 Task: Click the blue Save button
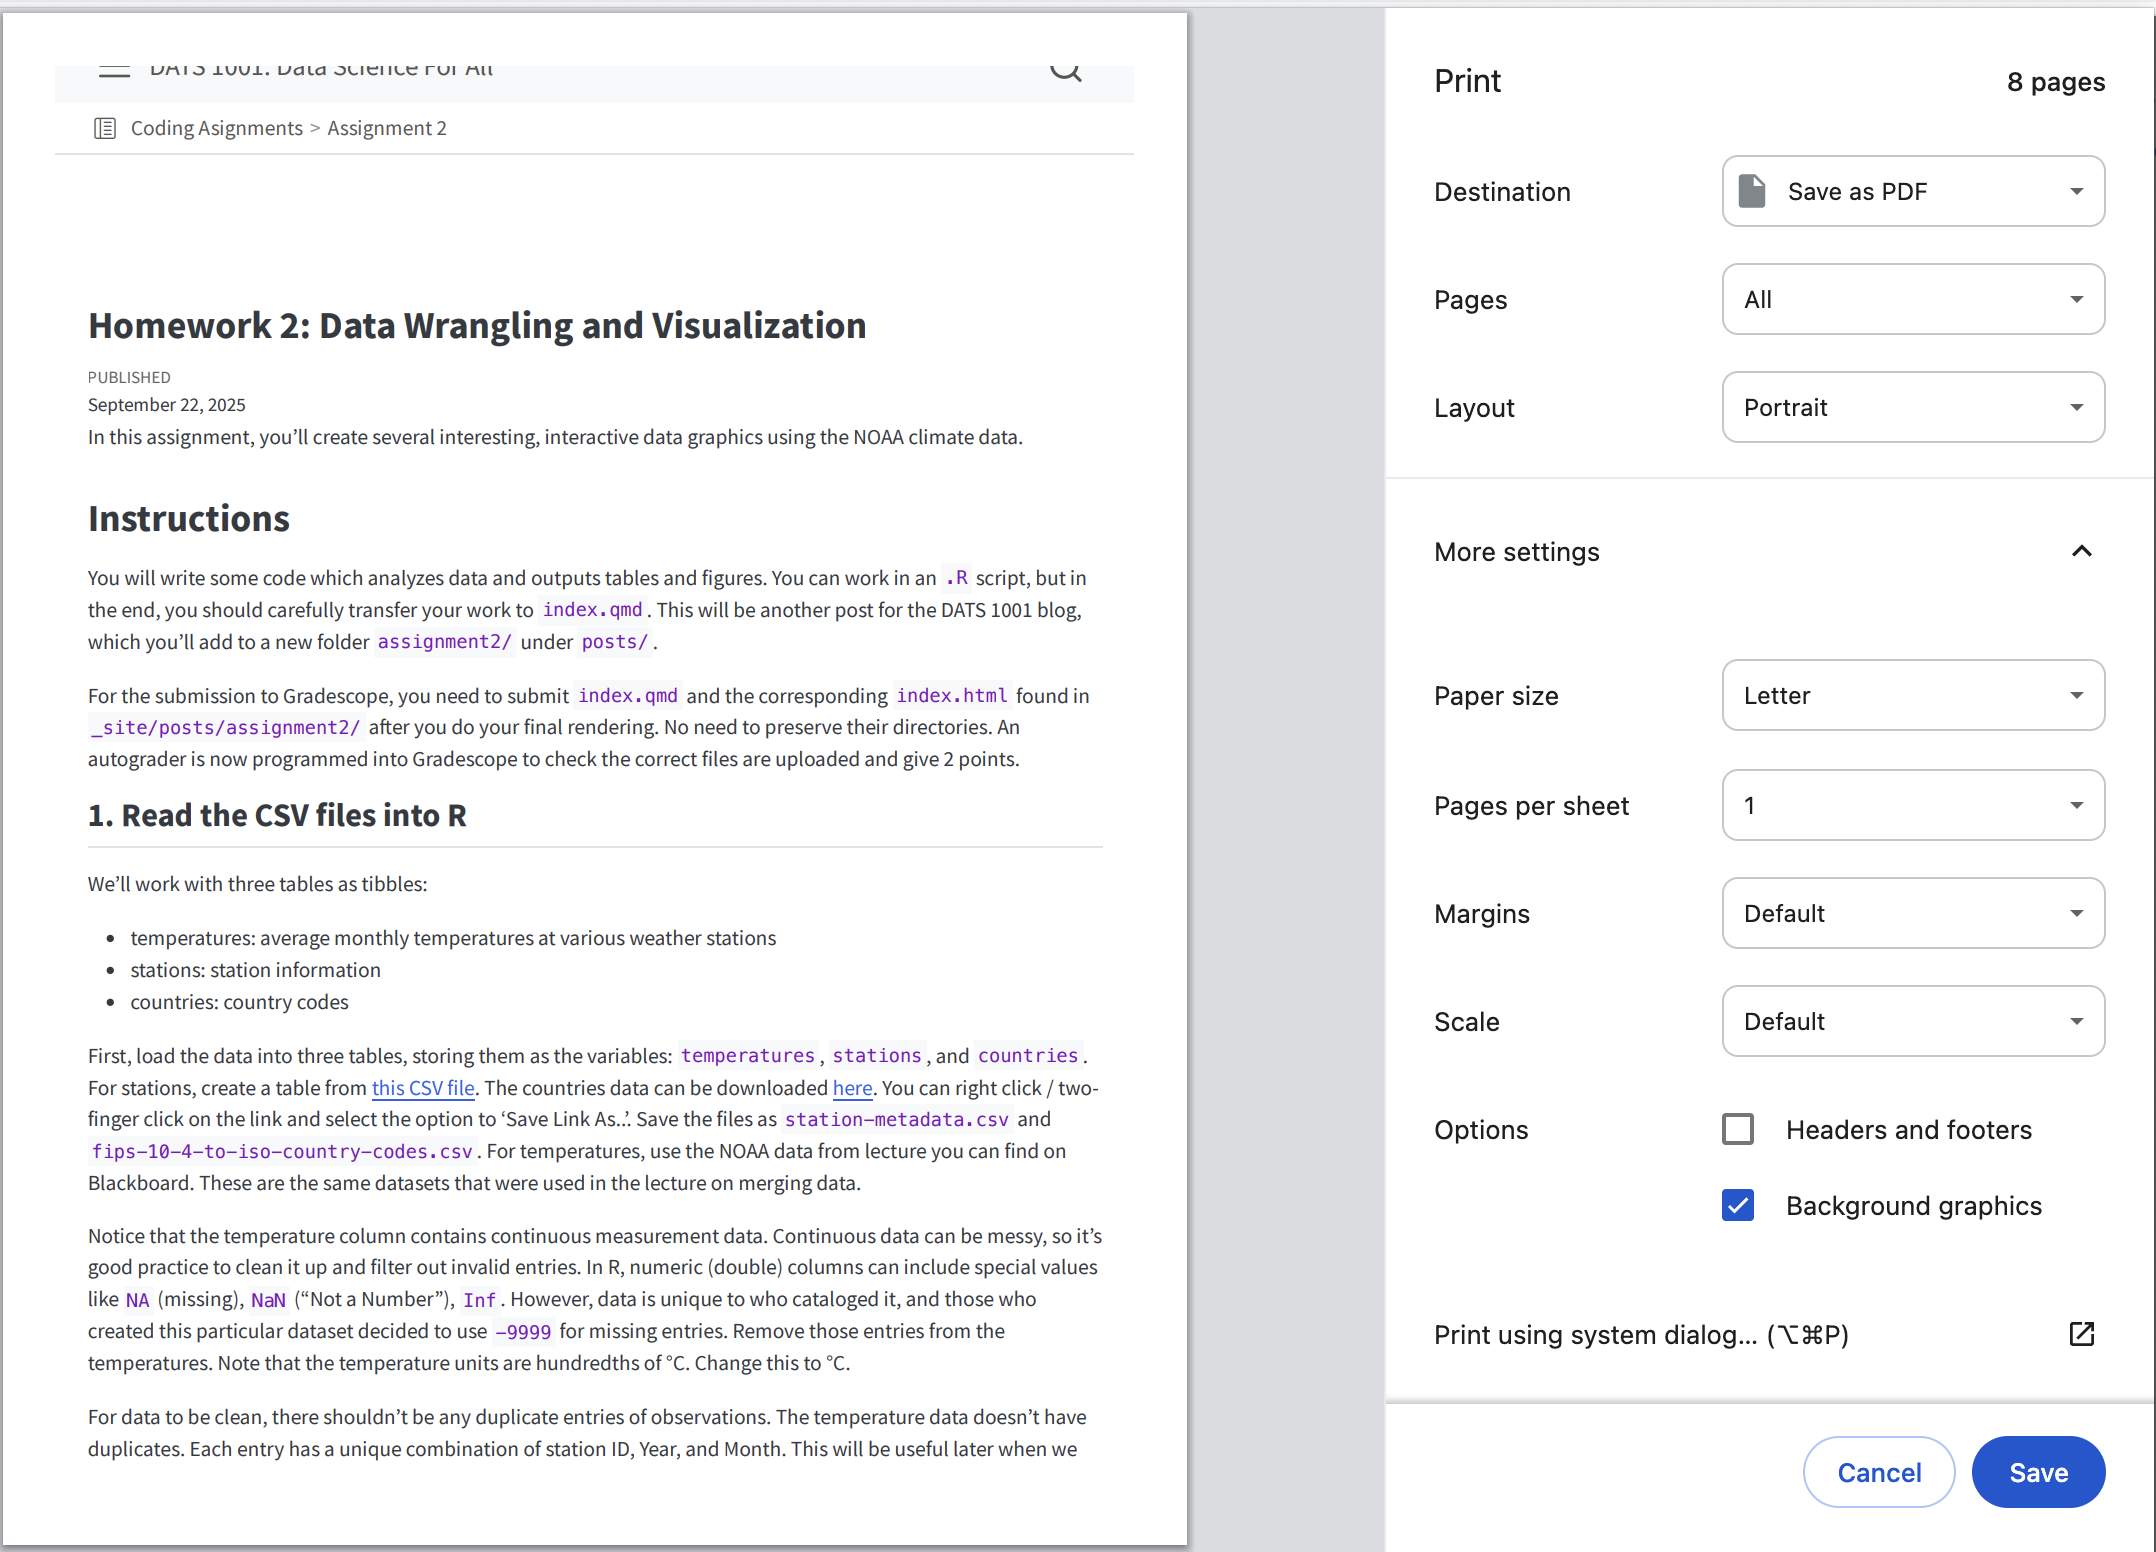(x=2038, y=1472)
